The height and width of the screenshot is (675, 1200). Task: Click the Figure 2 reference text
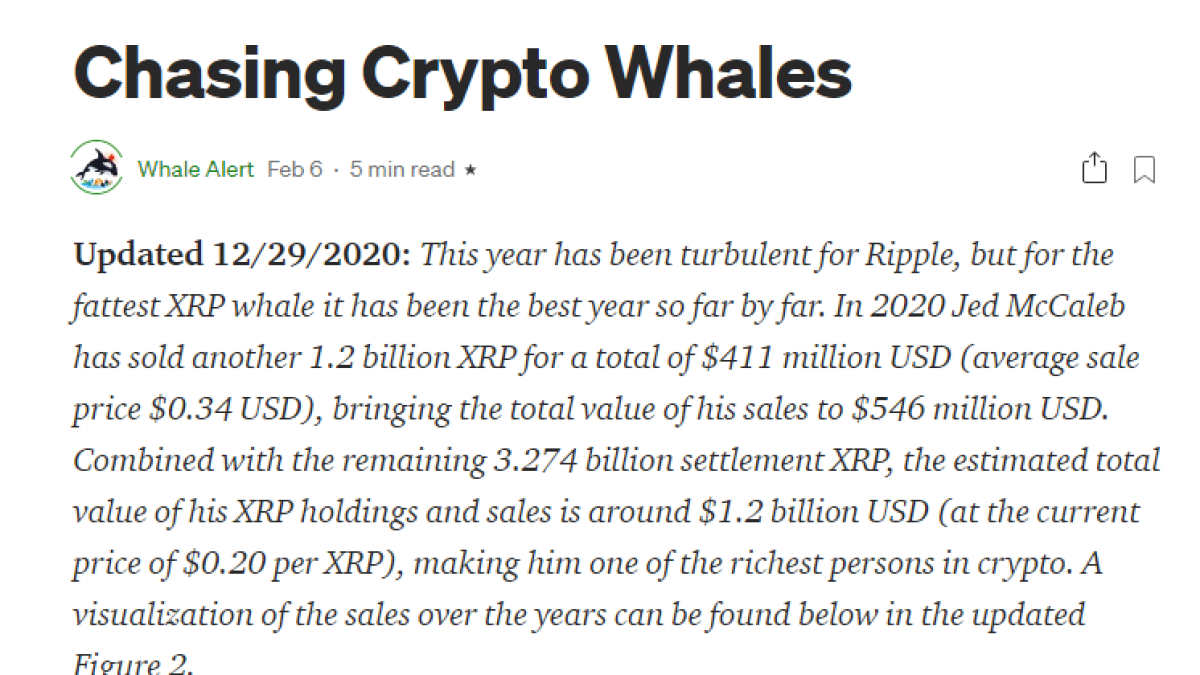click(133, 664)
